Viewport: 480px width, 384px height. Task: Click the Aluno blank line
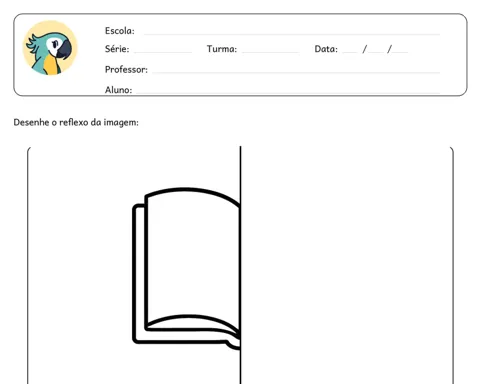coord(288,92)
